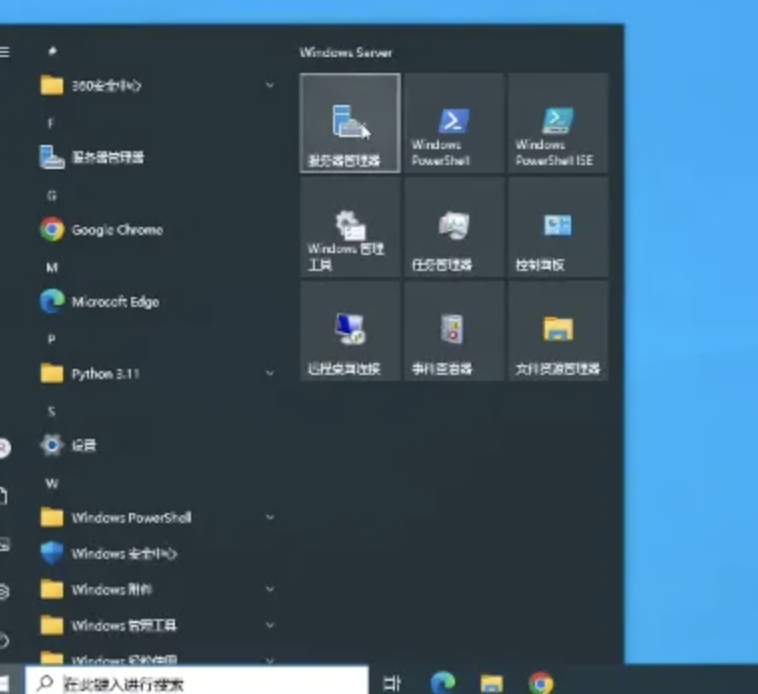The height and width of the screenshot is (694, 758).
Task: Click the W letter header
Action: click(x=52, y=483)
